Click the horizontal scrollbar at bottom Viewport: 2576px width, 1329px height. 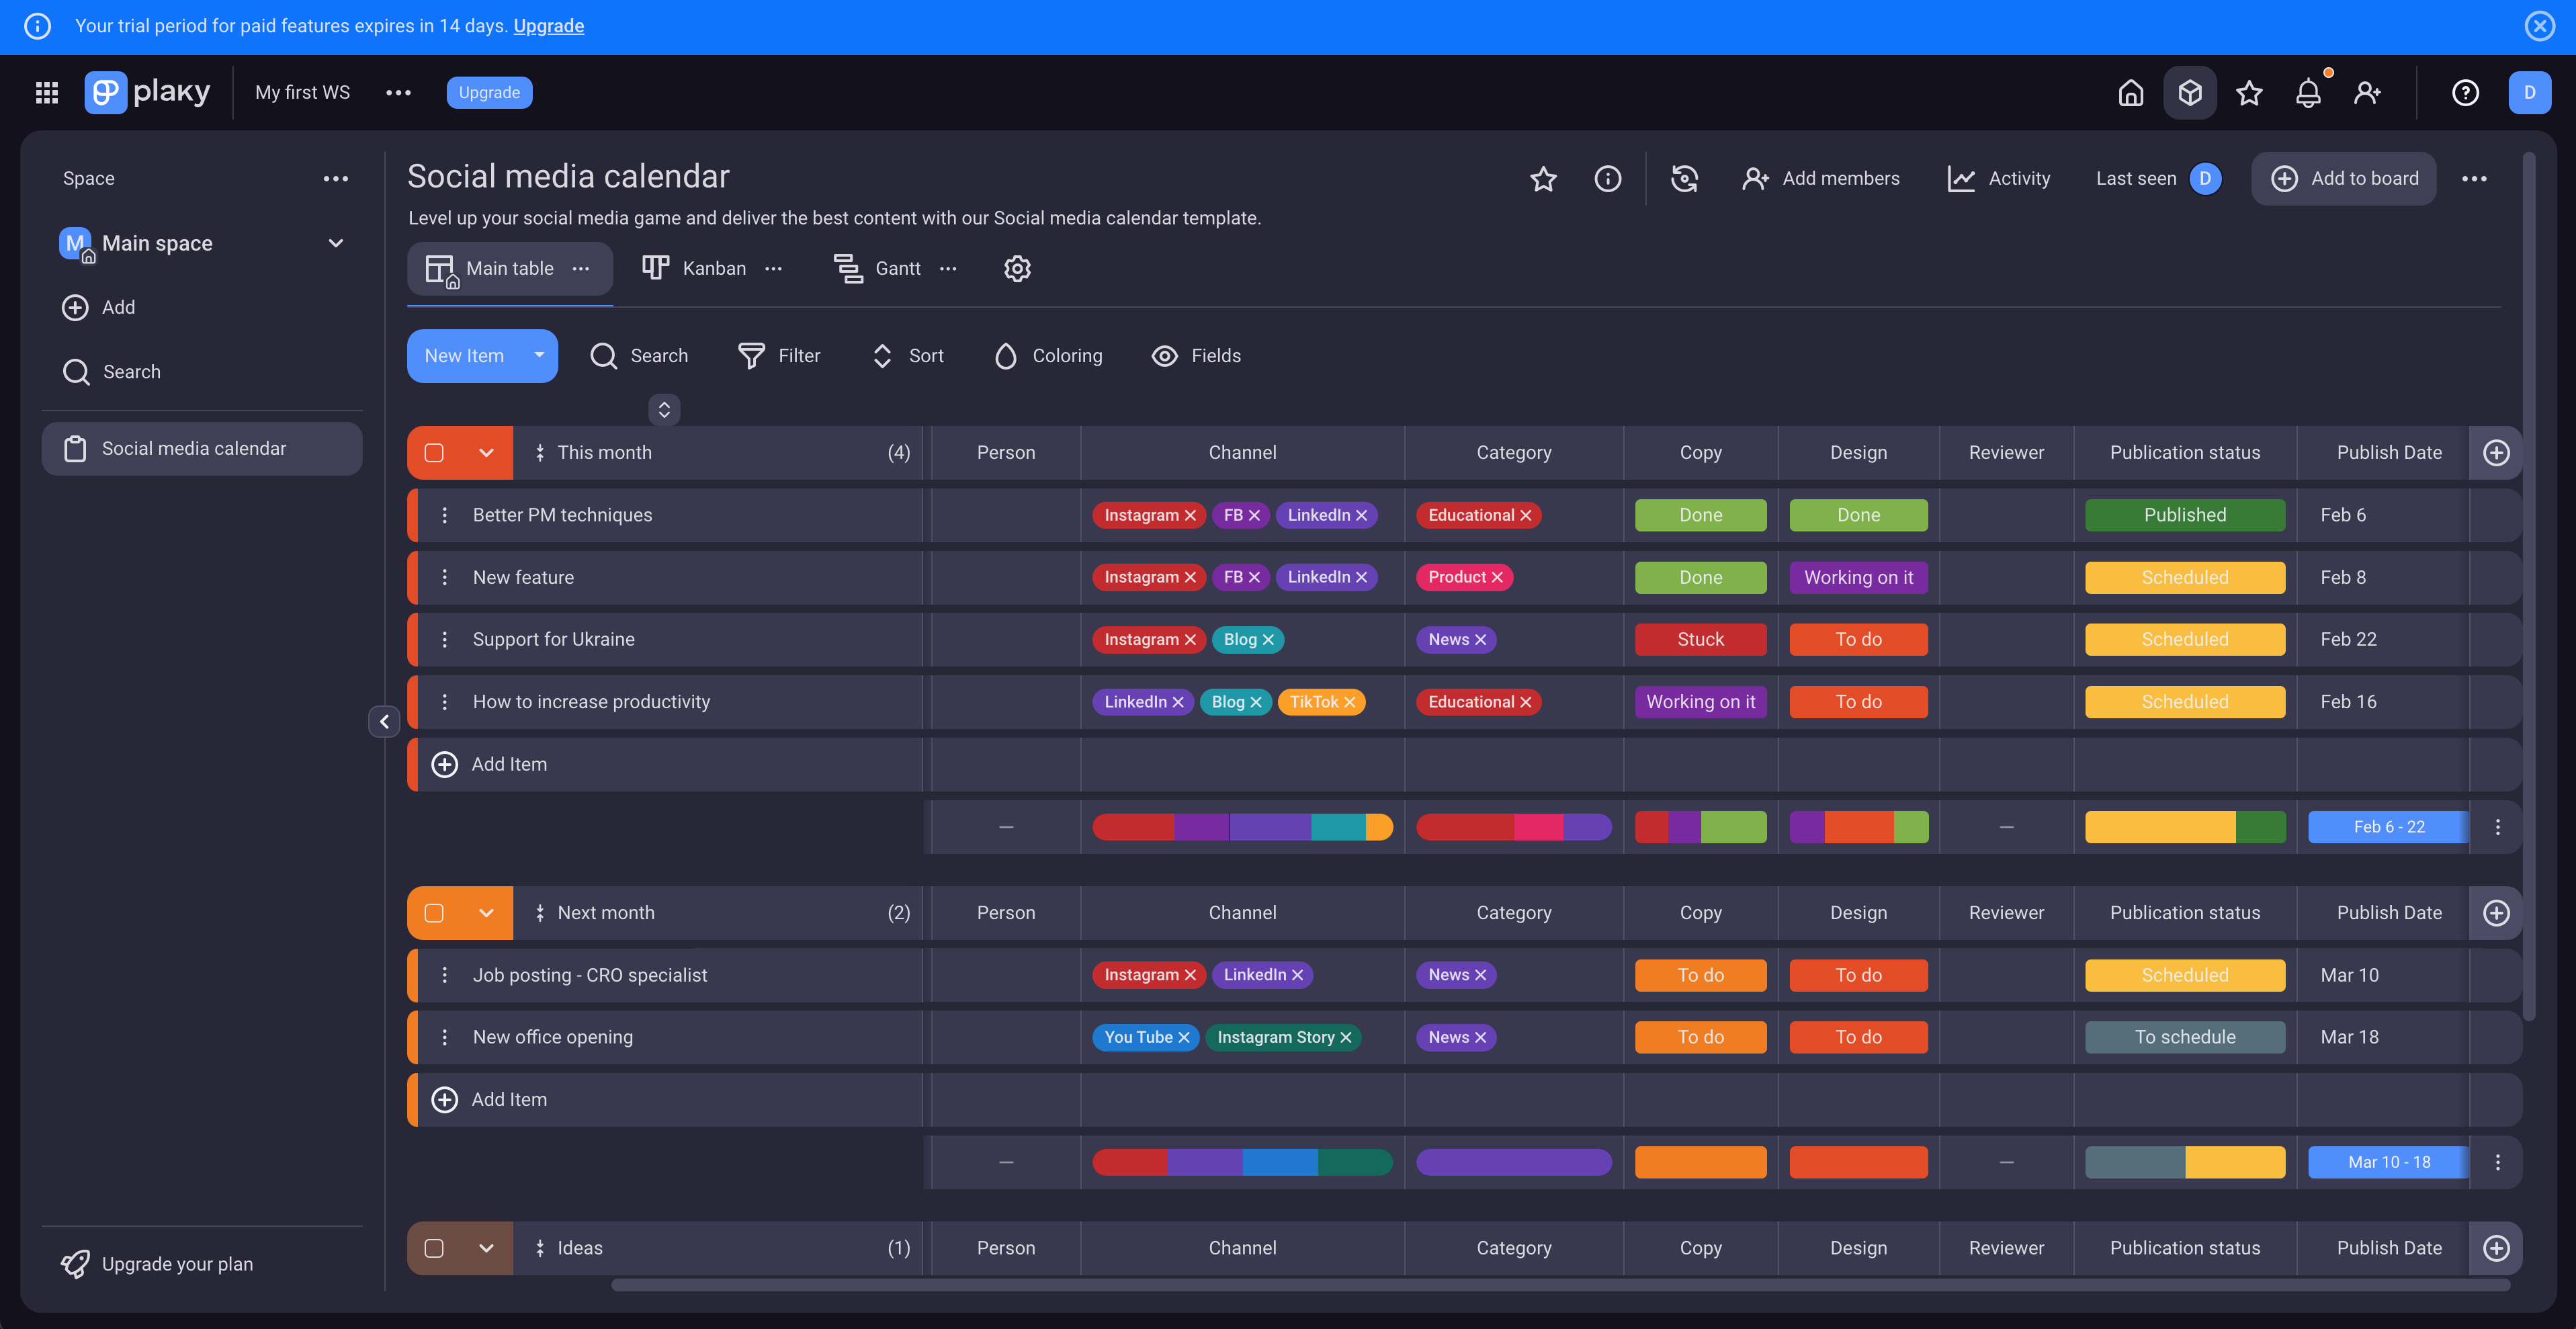coord(1560,1284)
